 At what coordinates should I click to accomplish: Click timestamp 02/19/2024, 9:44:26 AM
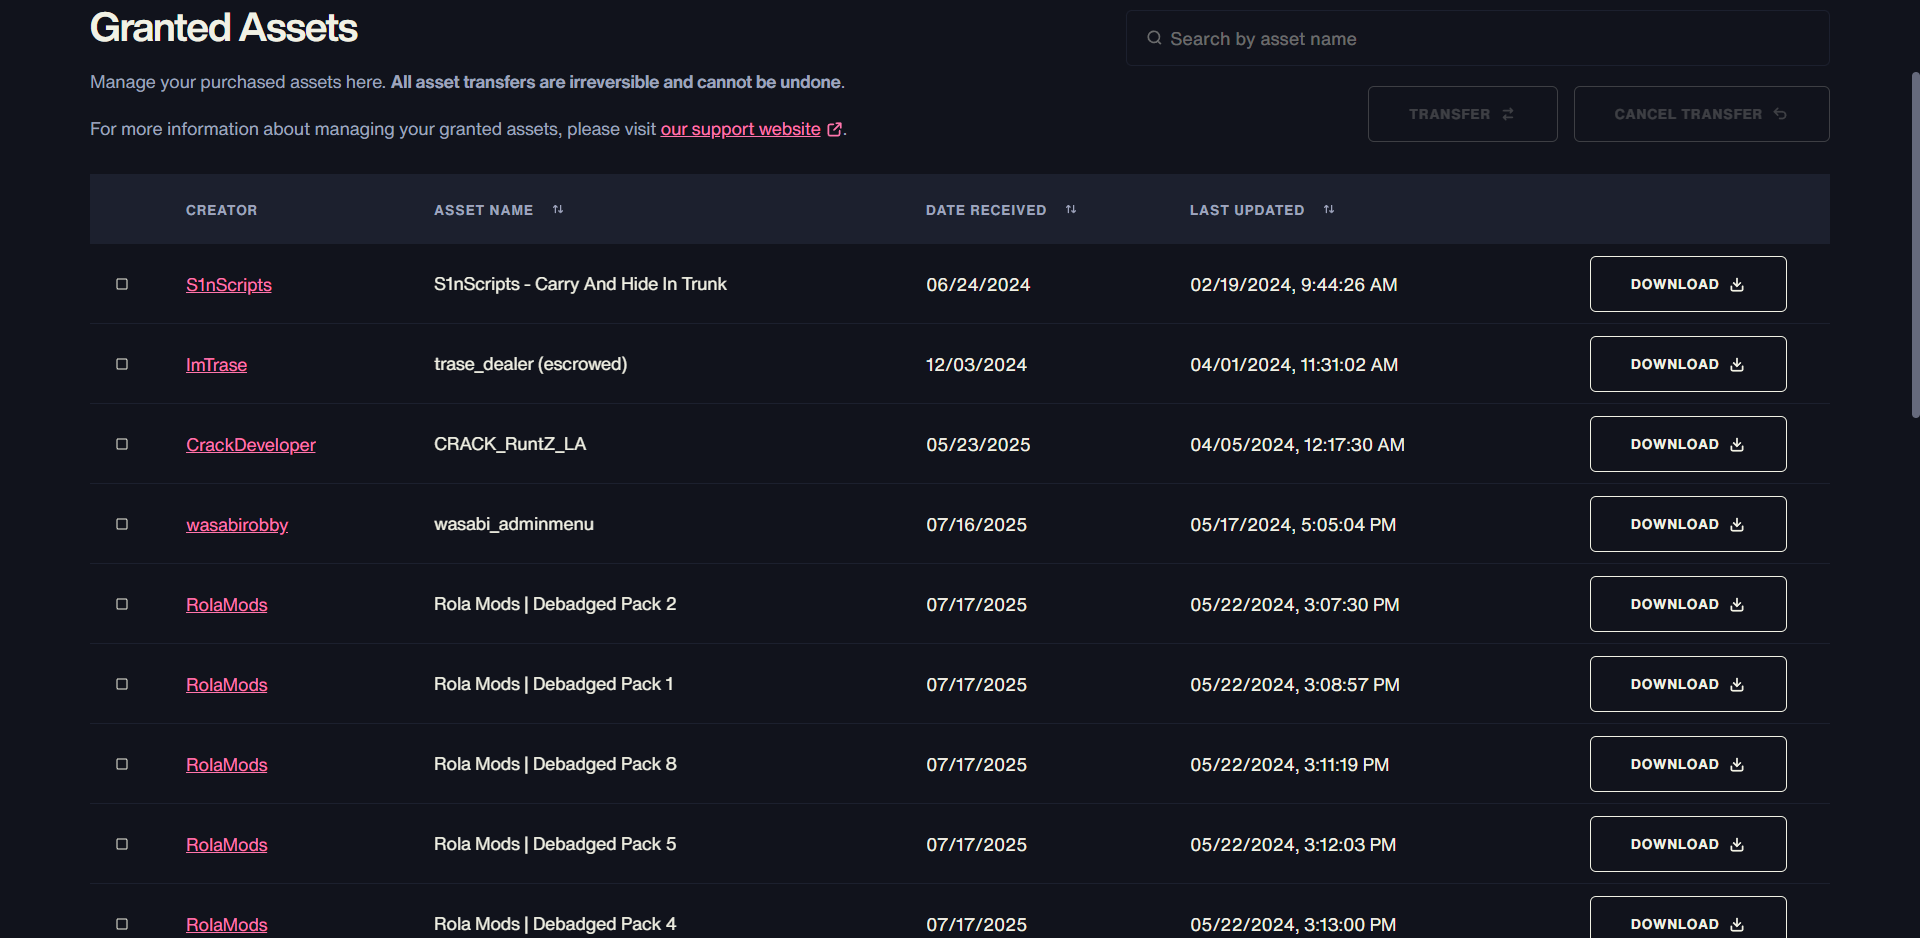[x=1294, y=285]
